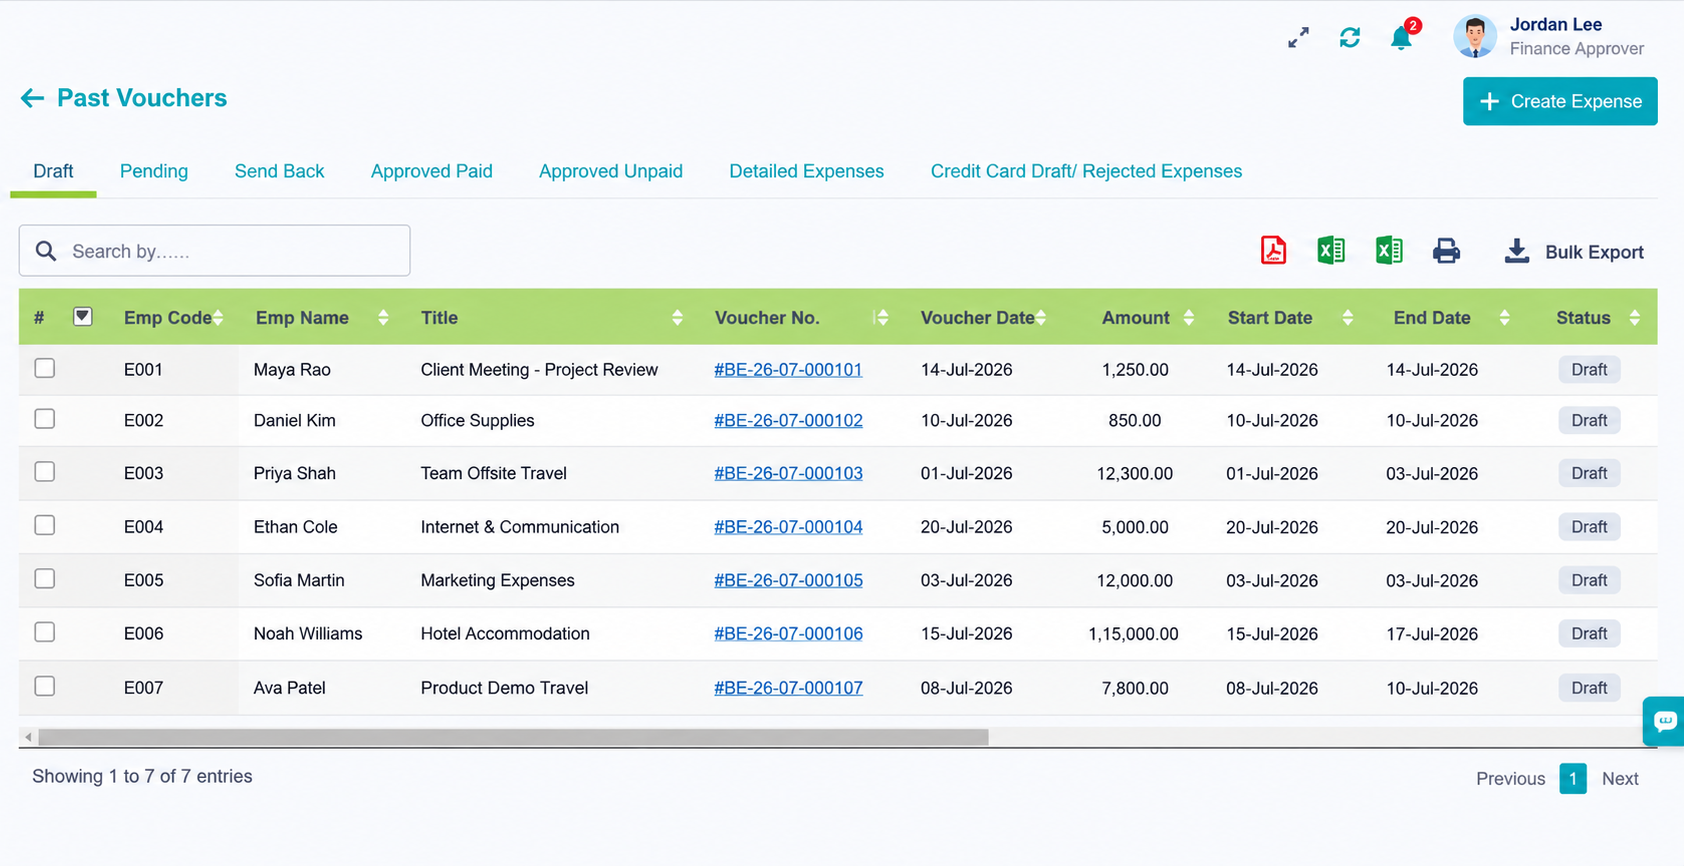Screen dimensions: 1684x866
Task: Check the box for Maya Rao row
Action: click(x=45, y=368)
